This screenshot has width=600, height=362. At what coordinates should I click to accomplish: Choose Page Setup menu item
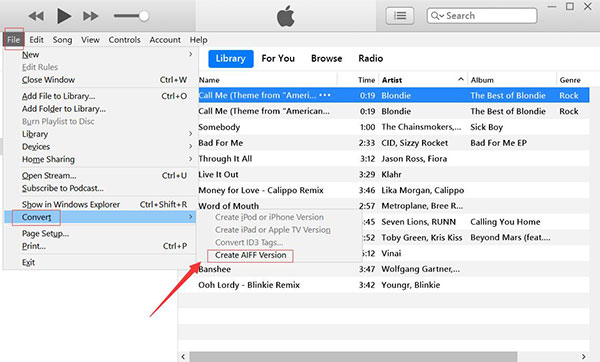coord(101,233)
